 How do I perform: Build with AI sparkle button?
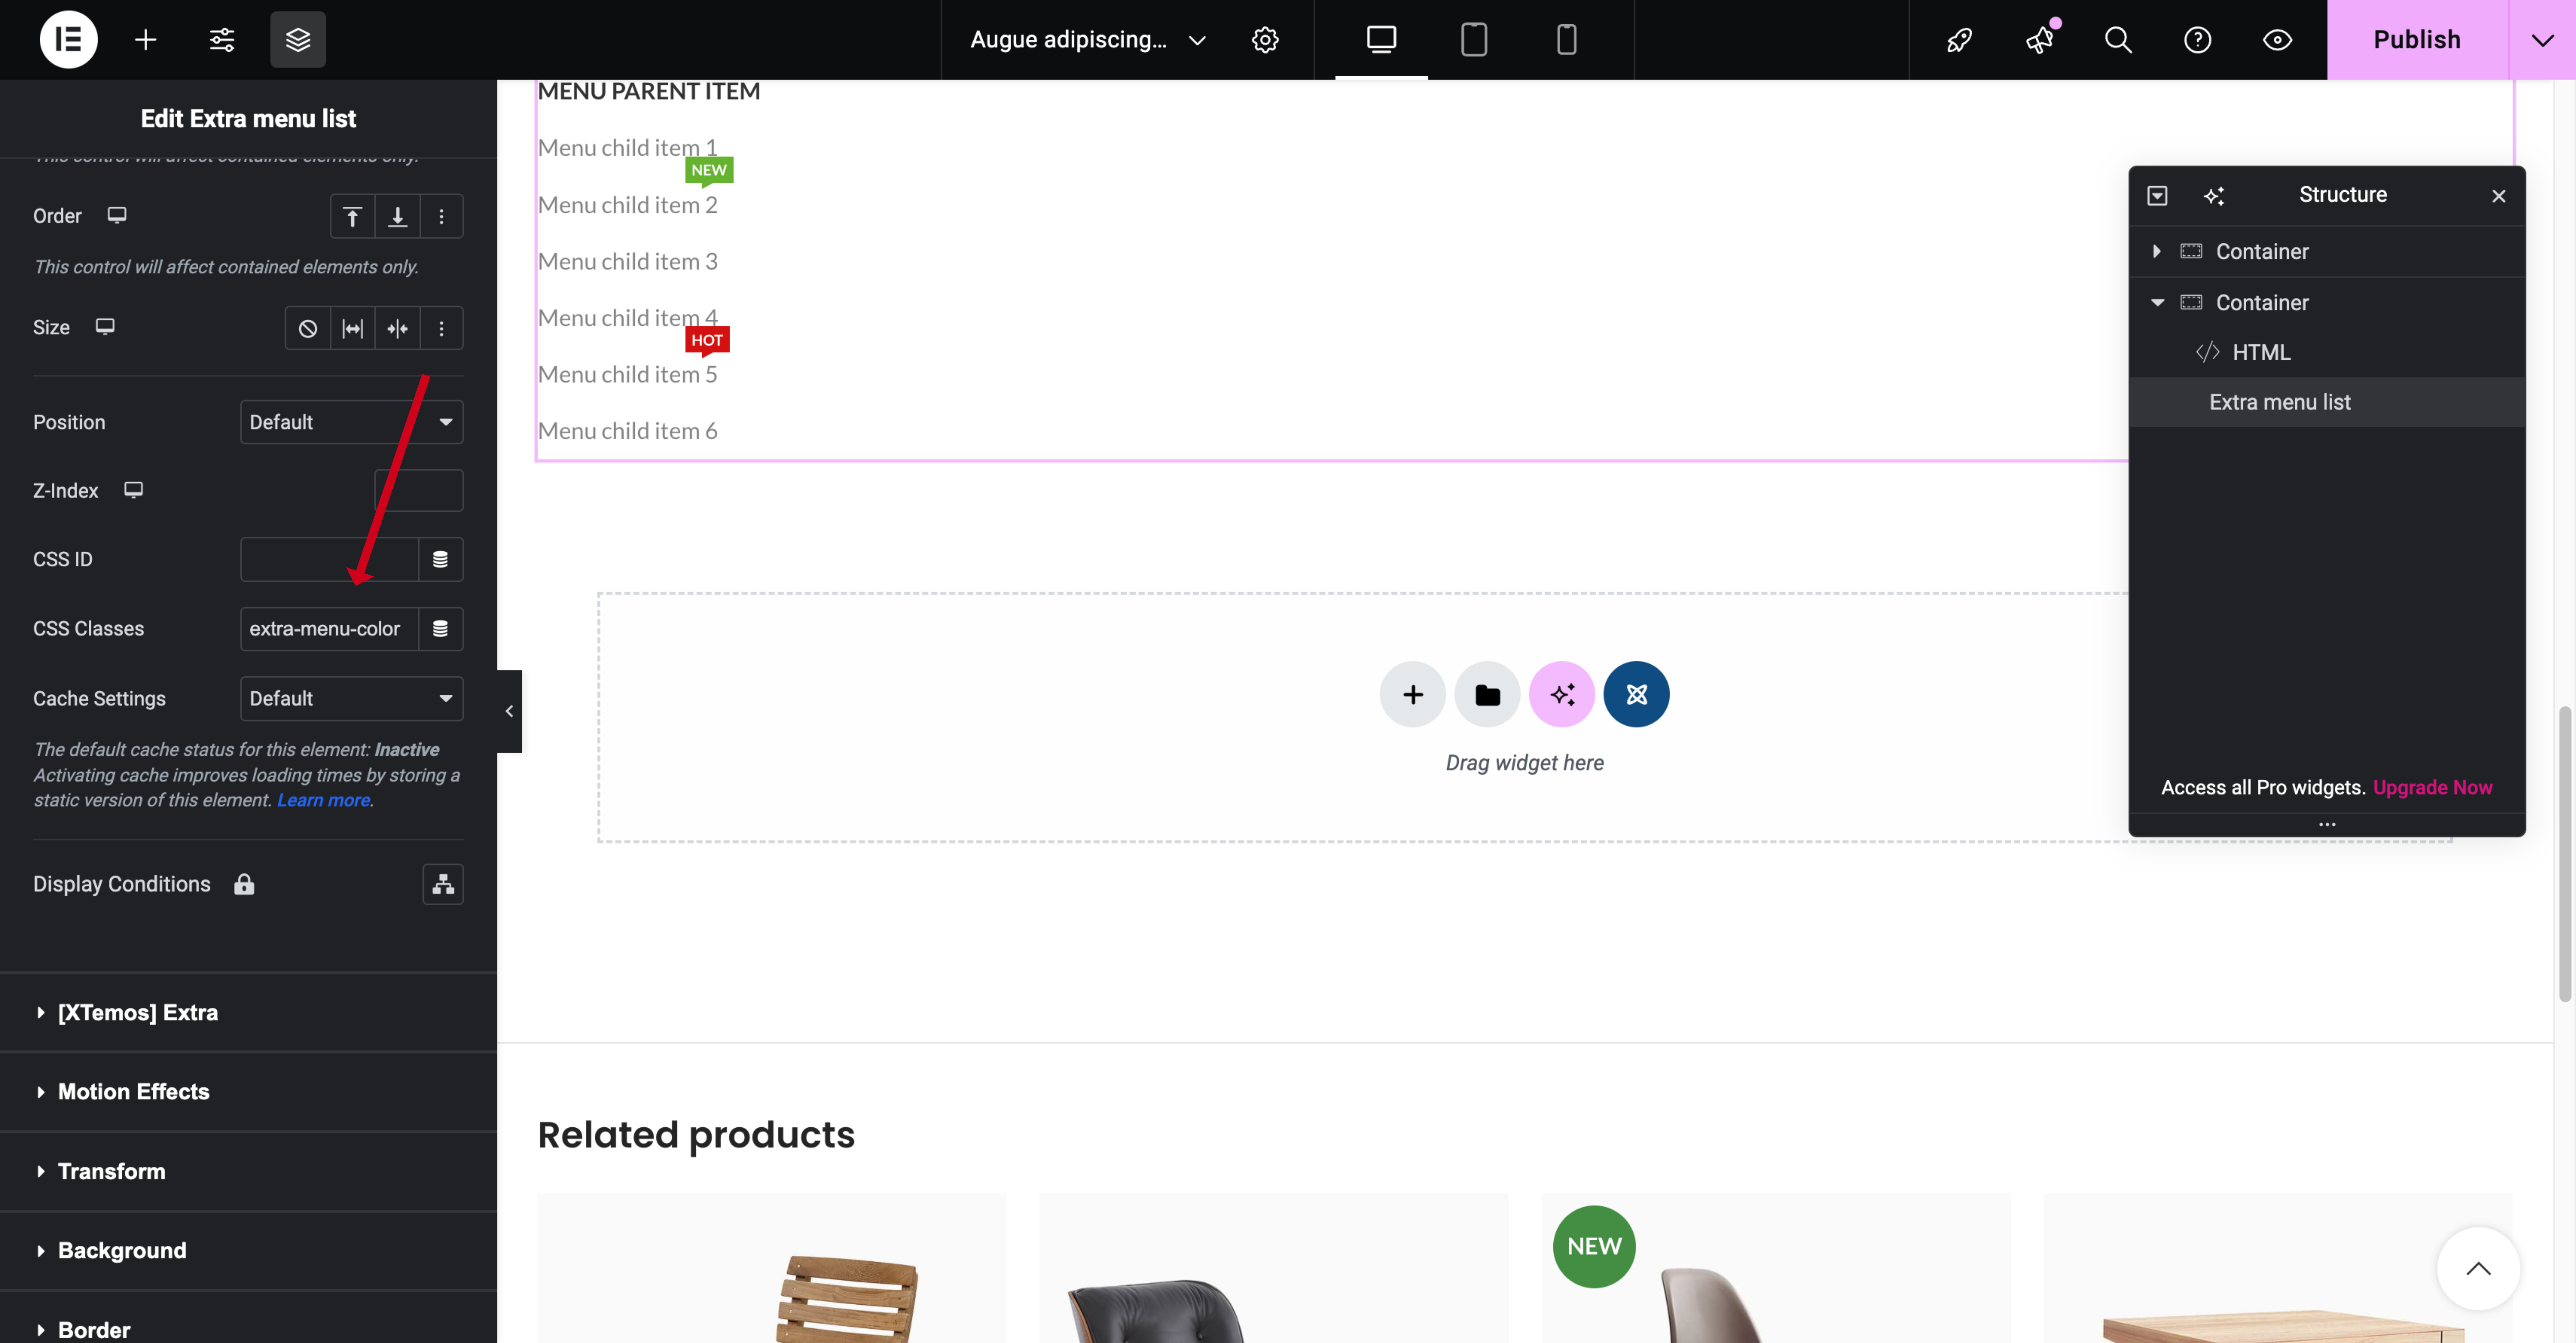pos(1562,694)
